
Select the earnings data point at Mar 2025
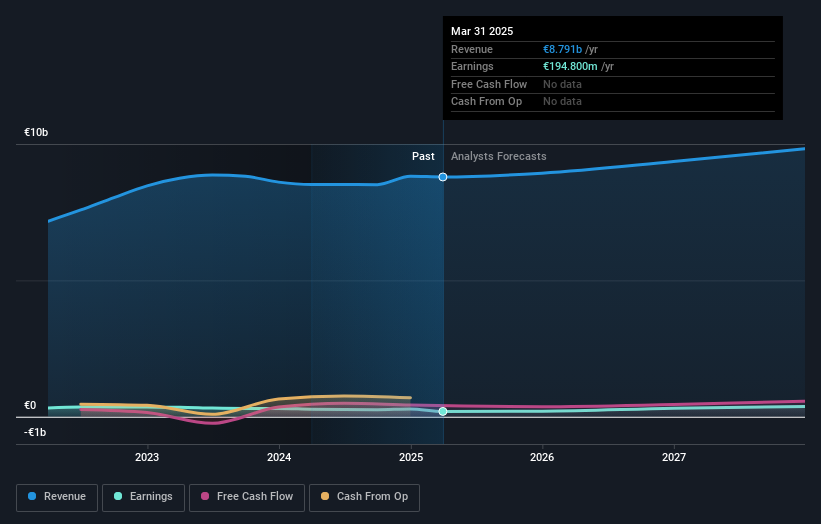(443, 411)
